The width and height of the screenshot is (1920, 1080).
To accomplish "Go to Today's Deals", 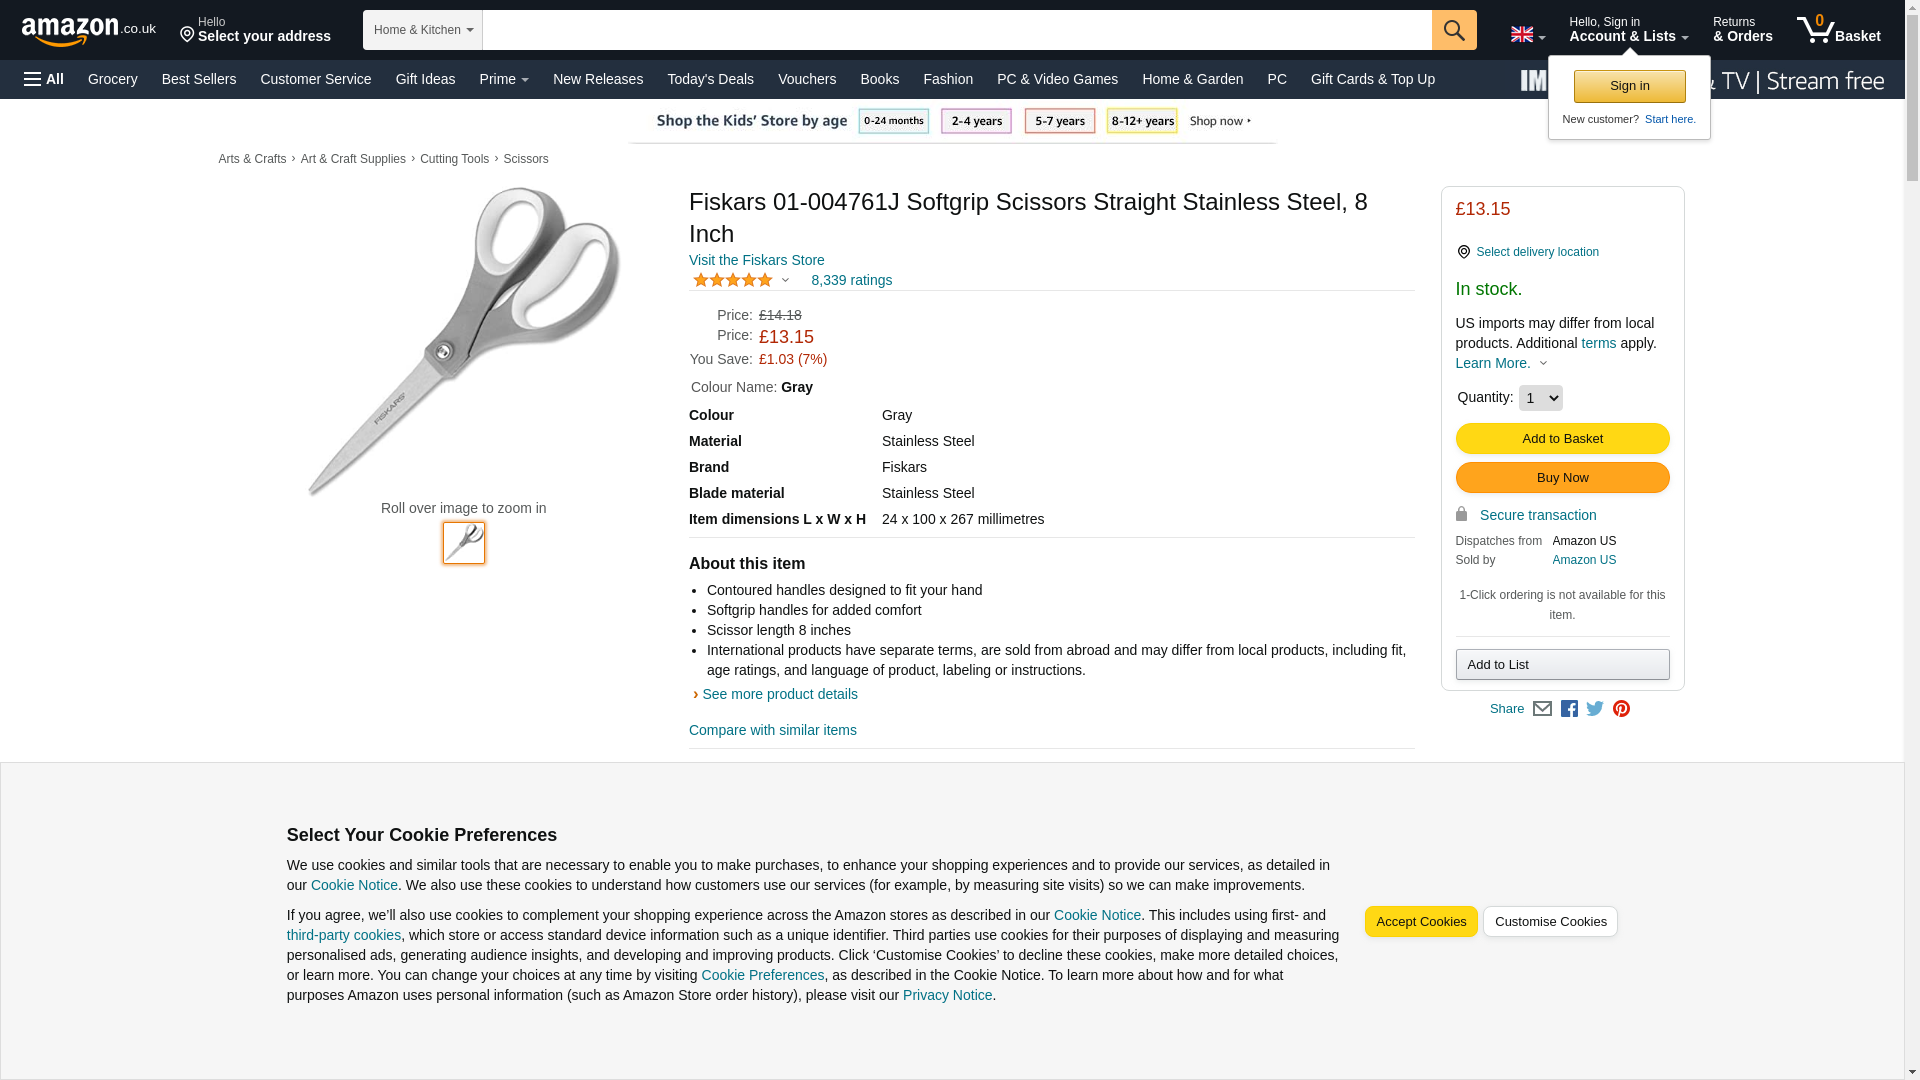I will point(710,79).
